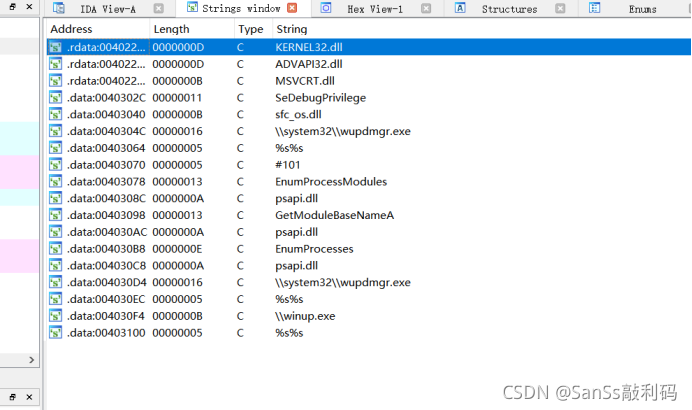Close the Hex View-1 tab
The image size is (692, 410).
point(428,9)
